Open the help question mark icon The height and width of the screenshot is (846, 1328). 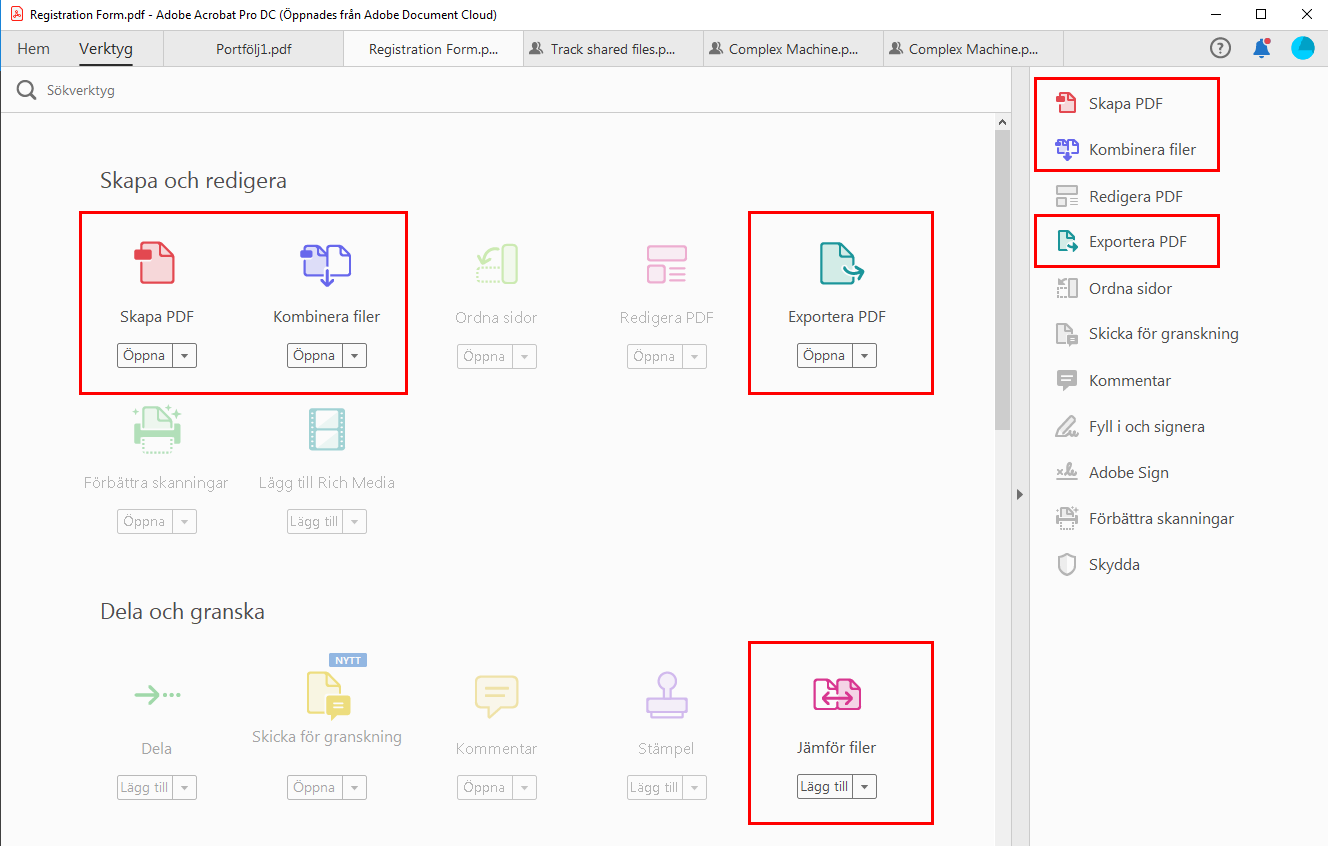point(1220,48)
